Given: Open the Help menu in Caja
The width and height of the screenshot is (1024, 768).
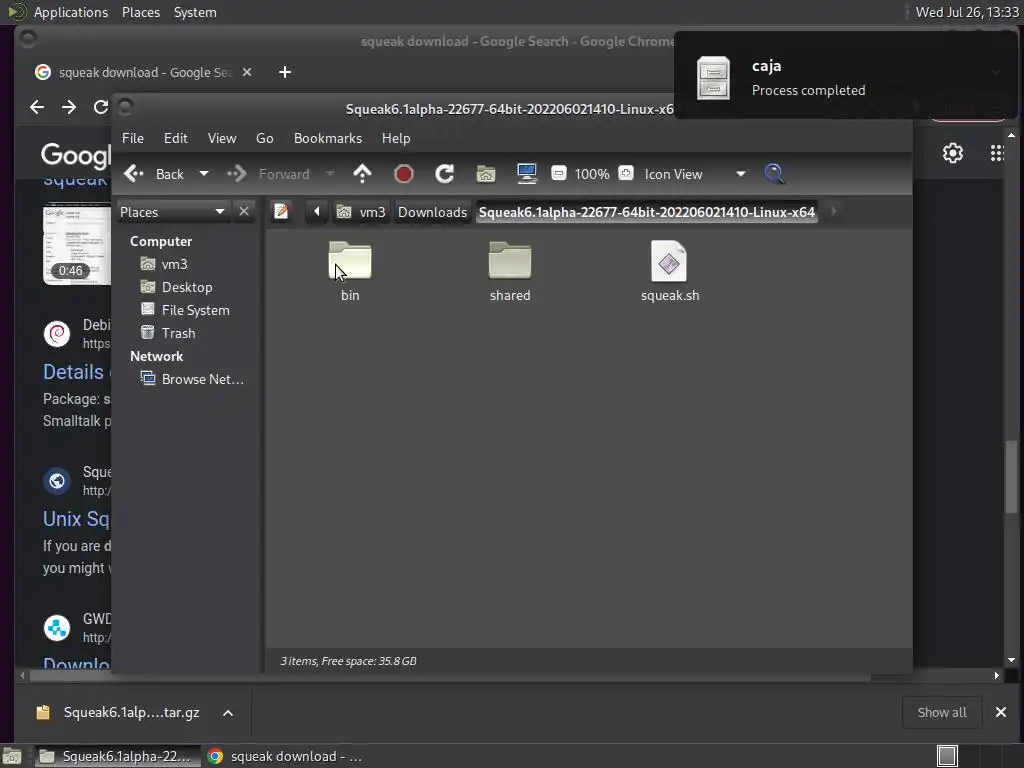Looking at the screenshot, I should [x=396, y=138].
